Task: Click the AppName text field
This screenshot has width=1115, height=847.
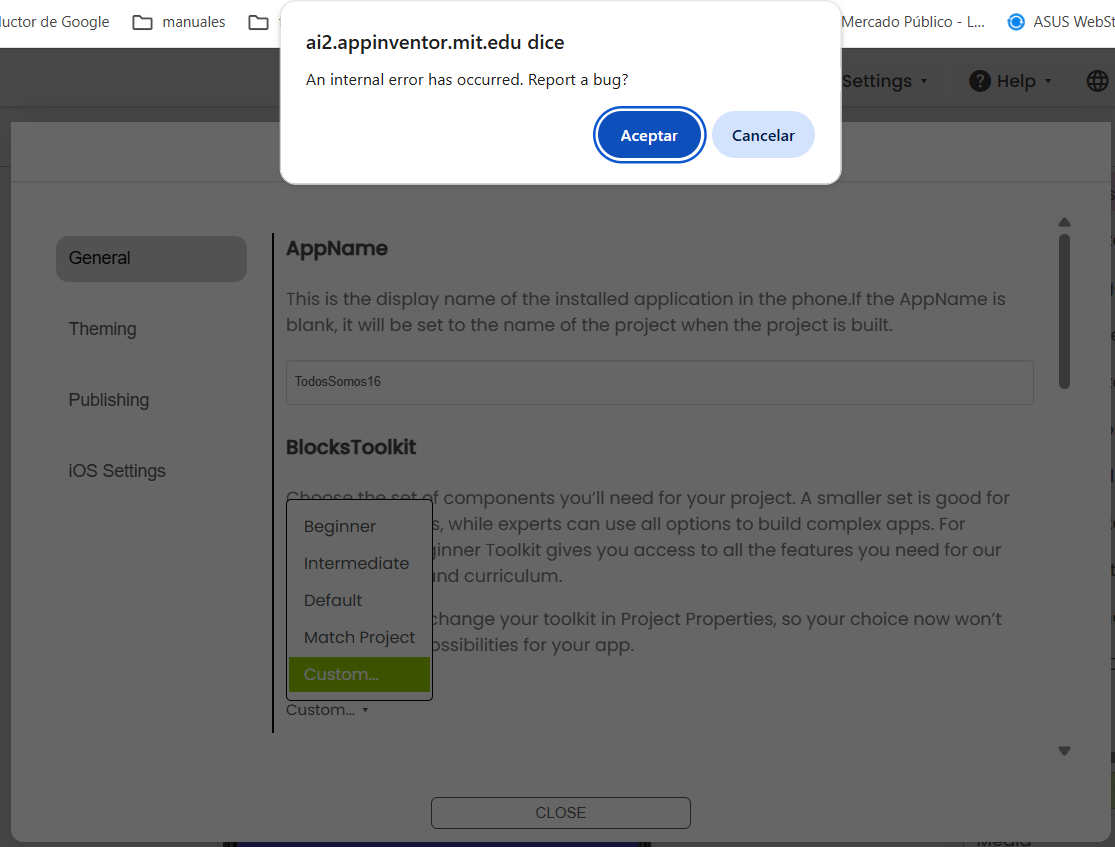Action: [659, 382]
